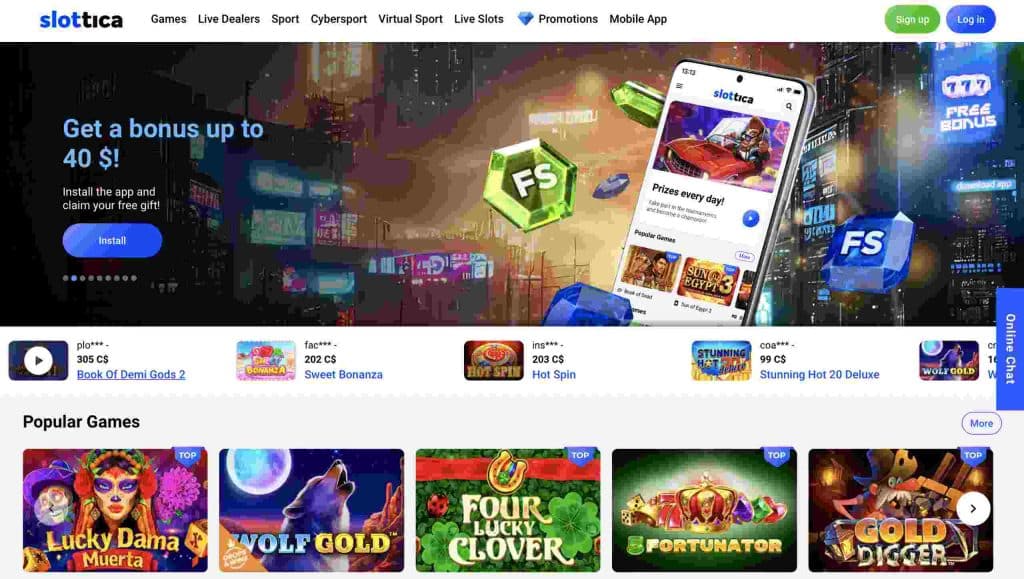Image resolution: width=1024 pixels, height=579 pixels.
Task: Click the Log in button
Action: [x=970, y=20]
